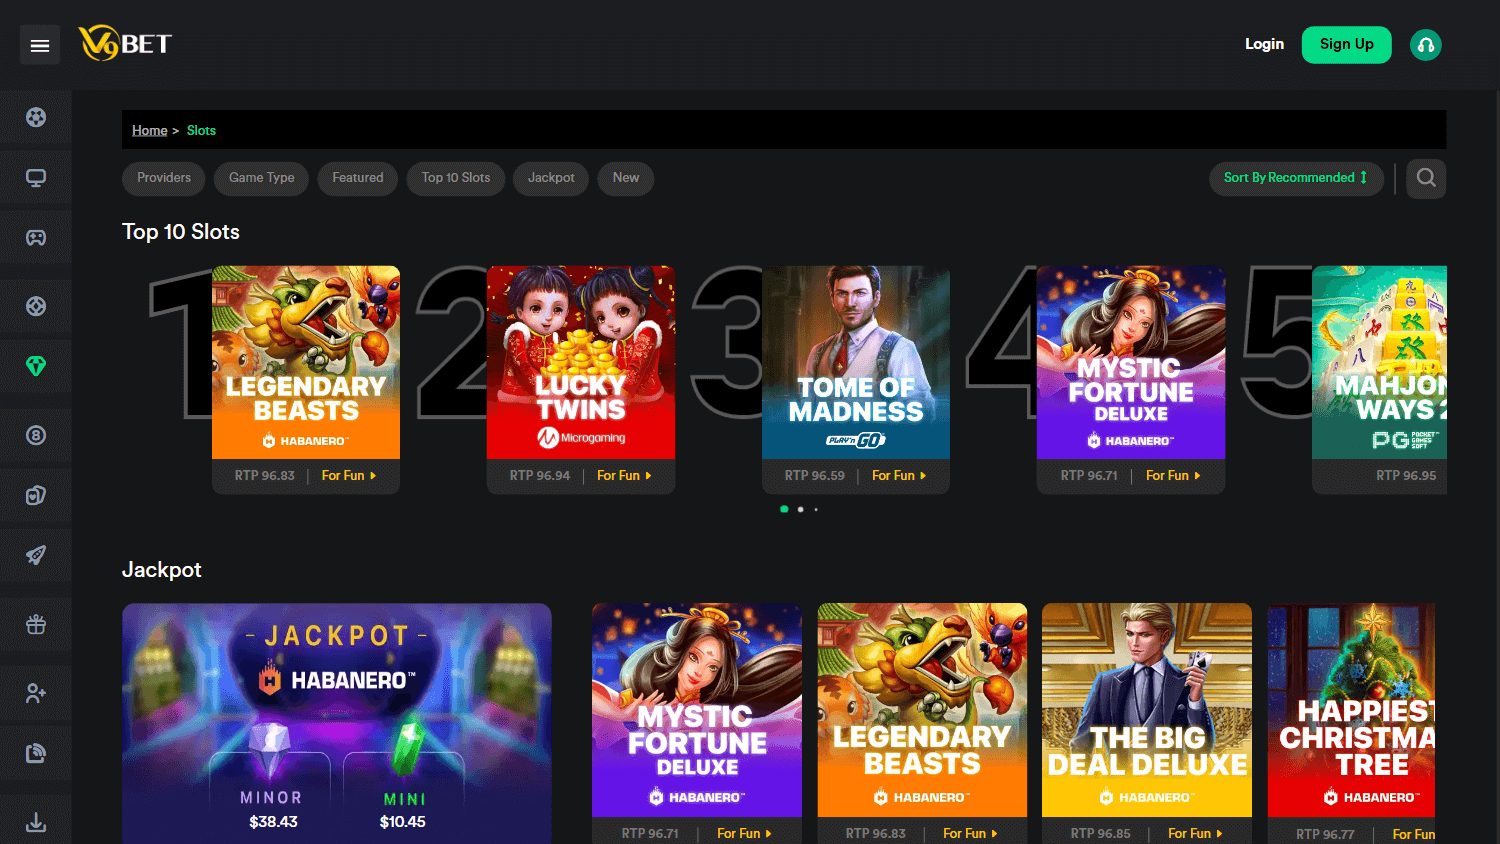Open the rocket icon in sidebar
Image resolution: width=1500 pixels, height=844 pixels.
pyautogui.click(x=36, y=555)
